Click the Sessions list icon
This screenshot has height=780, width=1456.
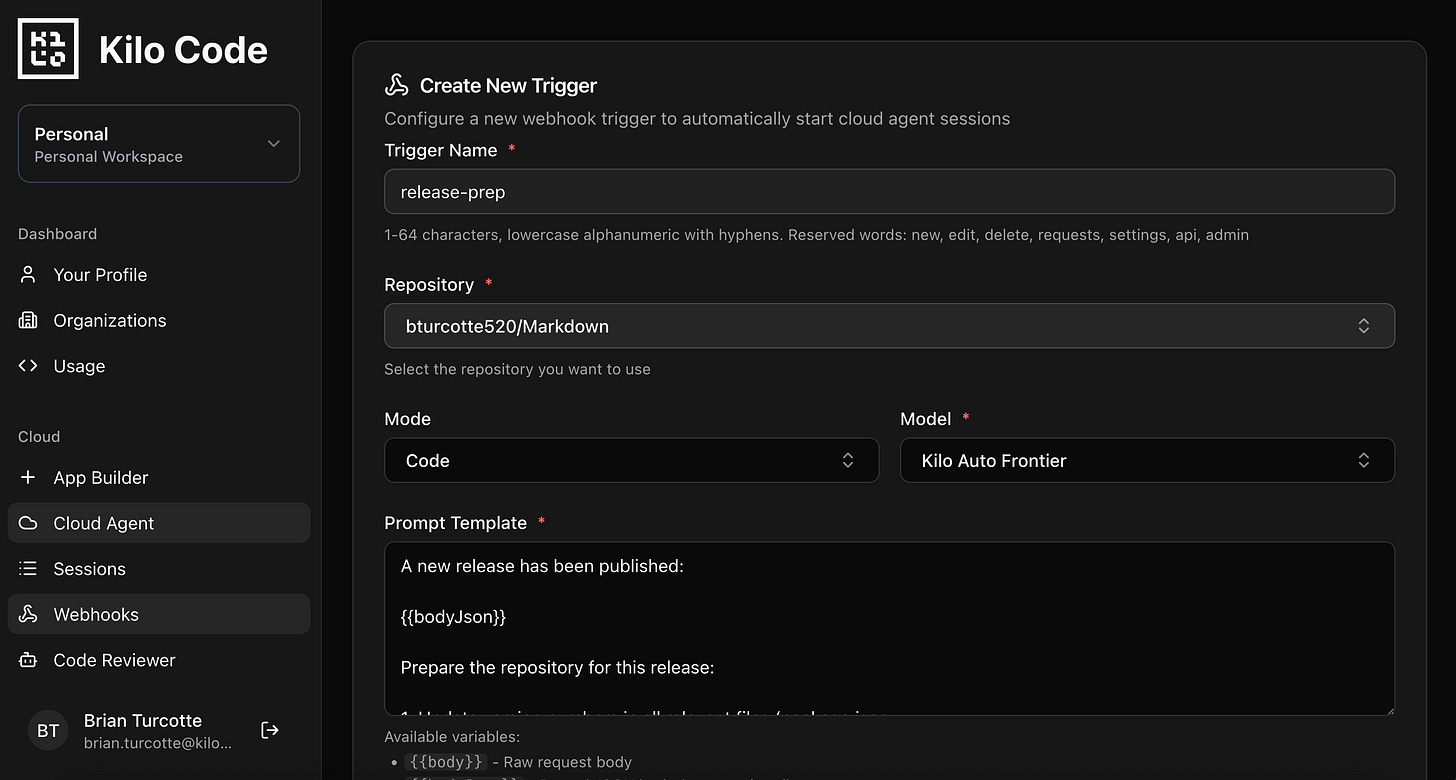point(28,569)
